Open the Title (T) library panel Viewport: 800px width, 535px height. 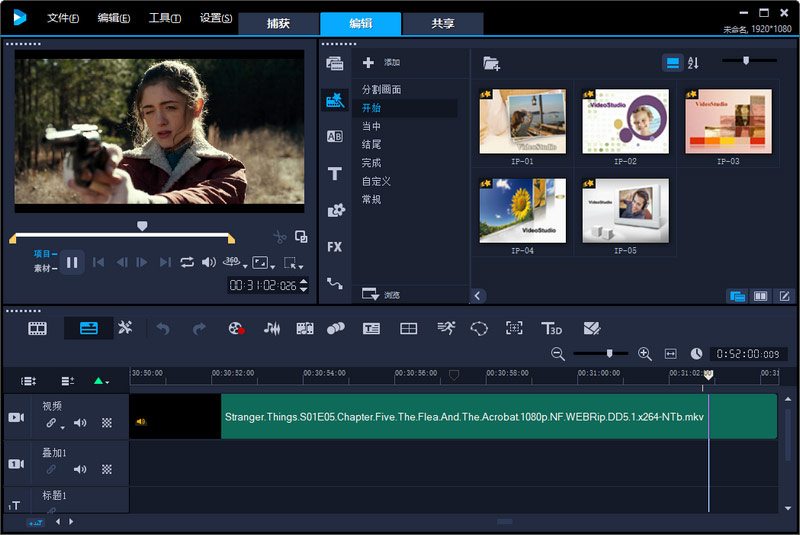pyautogui.click(x=335, y=173)
